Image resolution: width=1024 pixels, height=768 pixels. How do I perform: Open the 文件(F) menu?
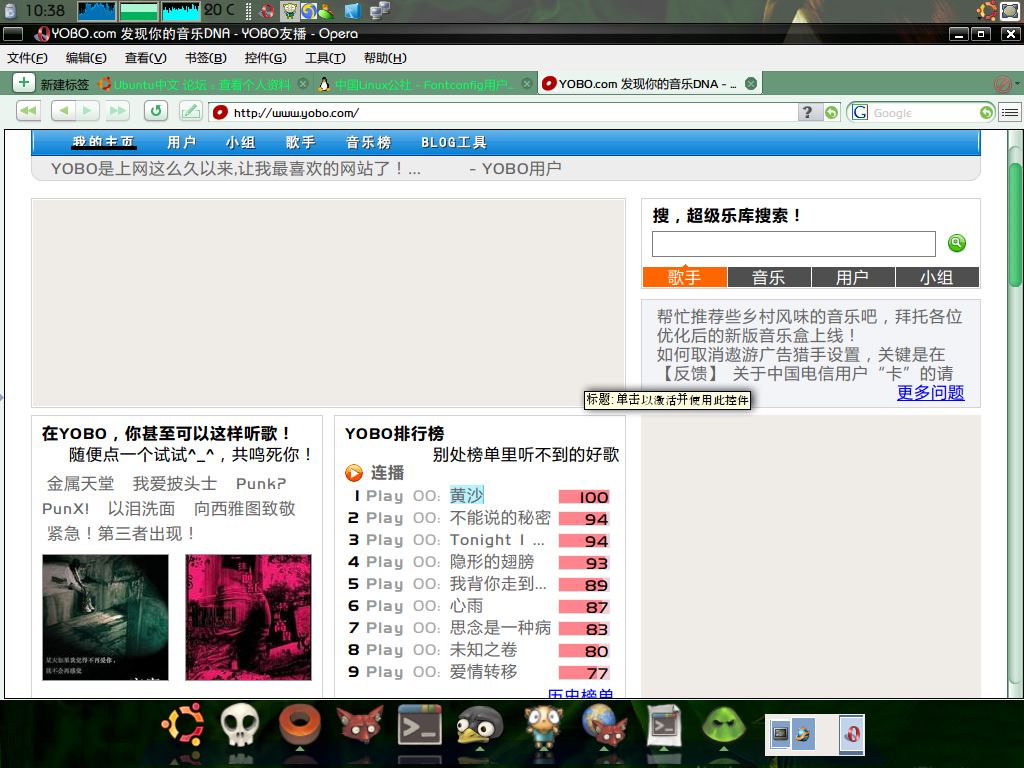pos(27,58)
